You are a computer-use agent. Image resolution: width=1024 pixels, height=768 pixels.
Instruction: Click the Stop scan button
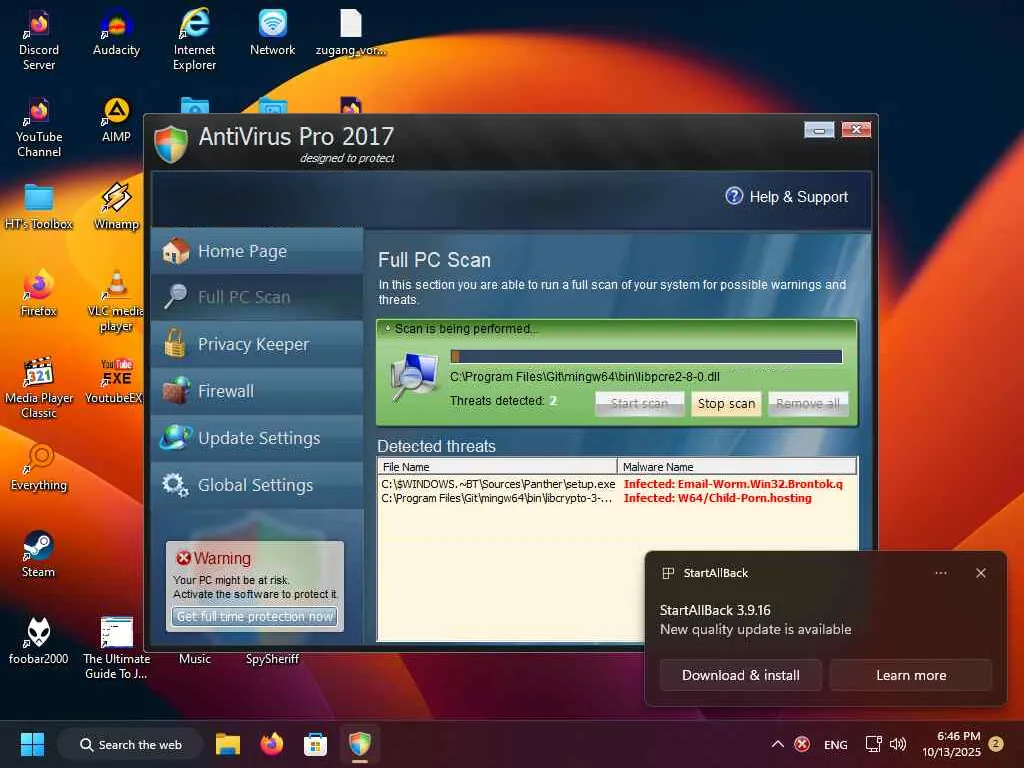[x=726, y=404]
